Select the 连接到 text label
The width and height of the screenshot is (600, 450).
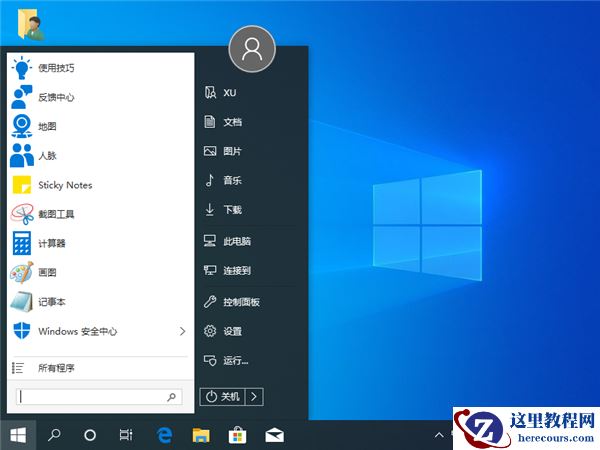237,271
